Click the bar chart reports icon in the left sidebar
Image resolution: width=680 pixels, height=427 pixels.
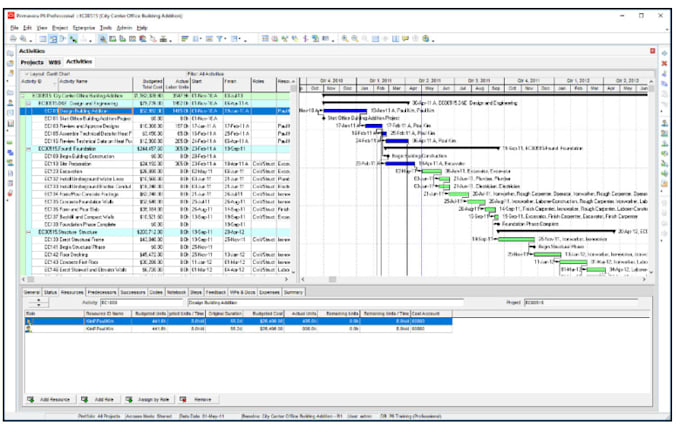coord(10,123)
